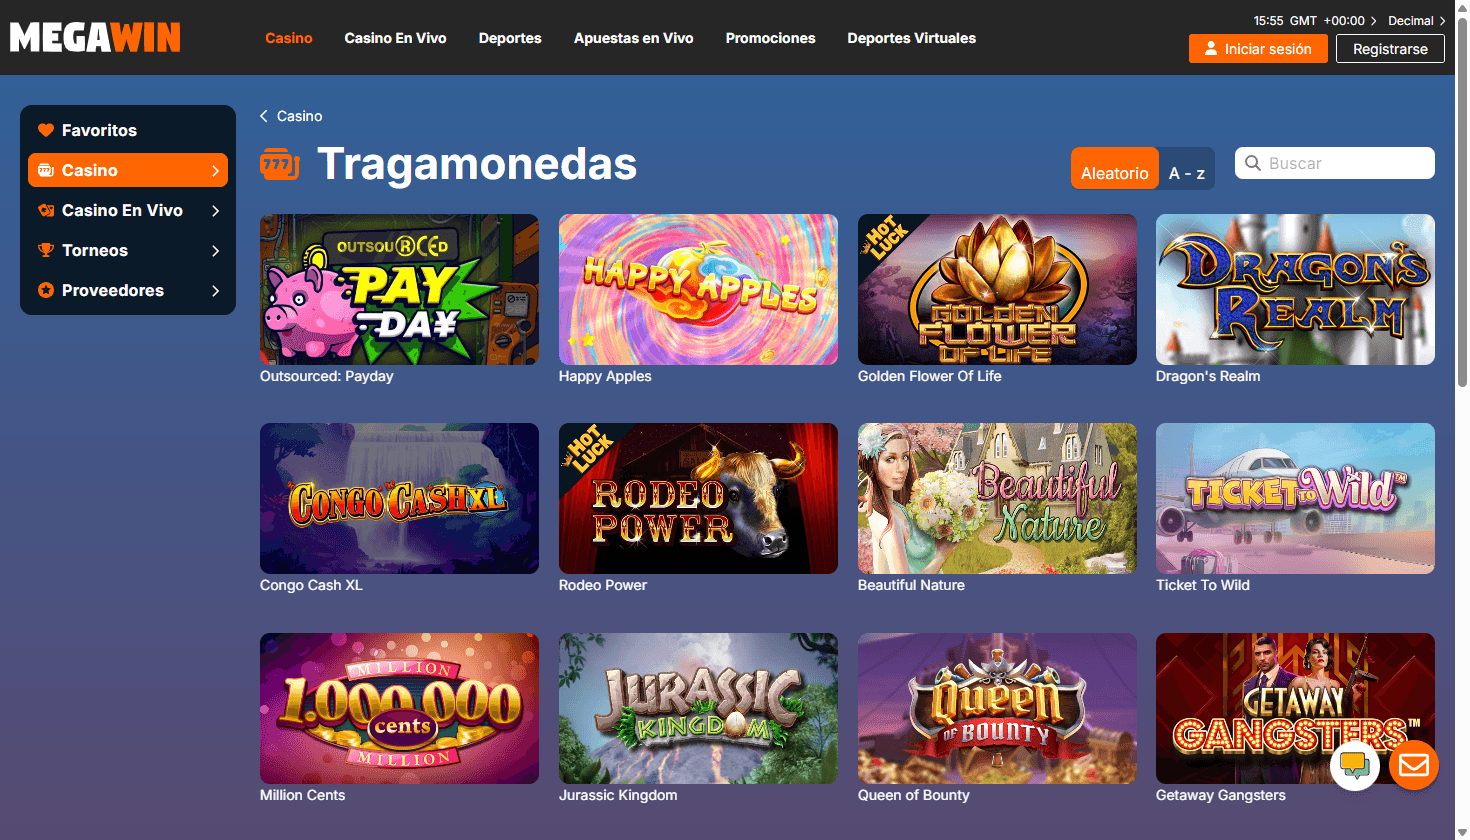Open the Deportes menu item

click(x=510, y=38)
